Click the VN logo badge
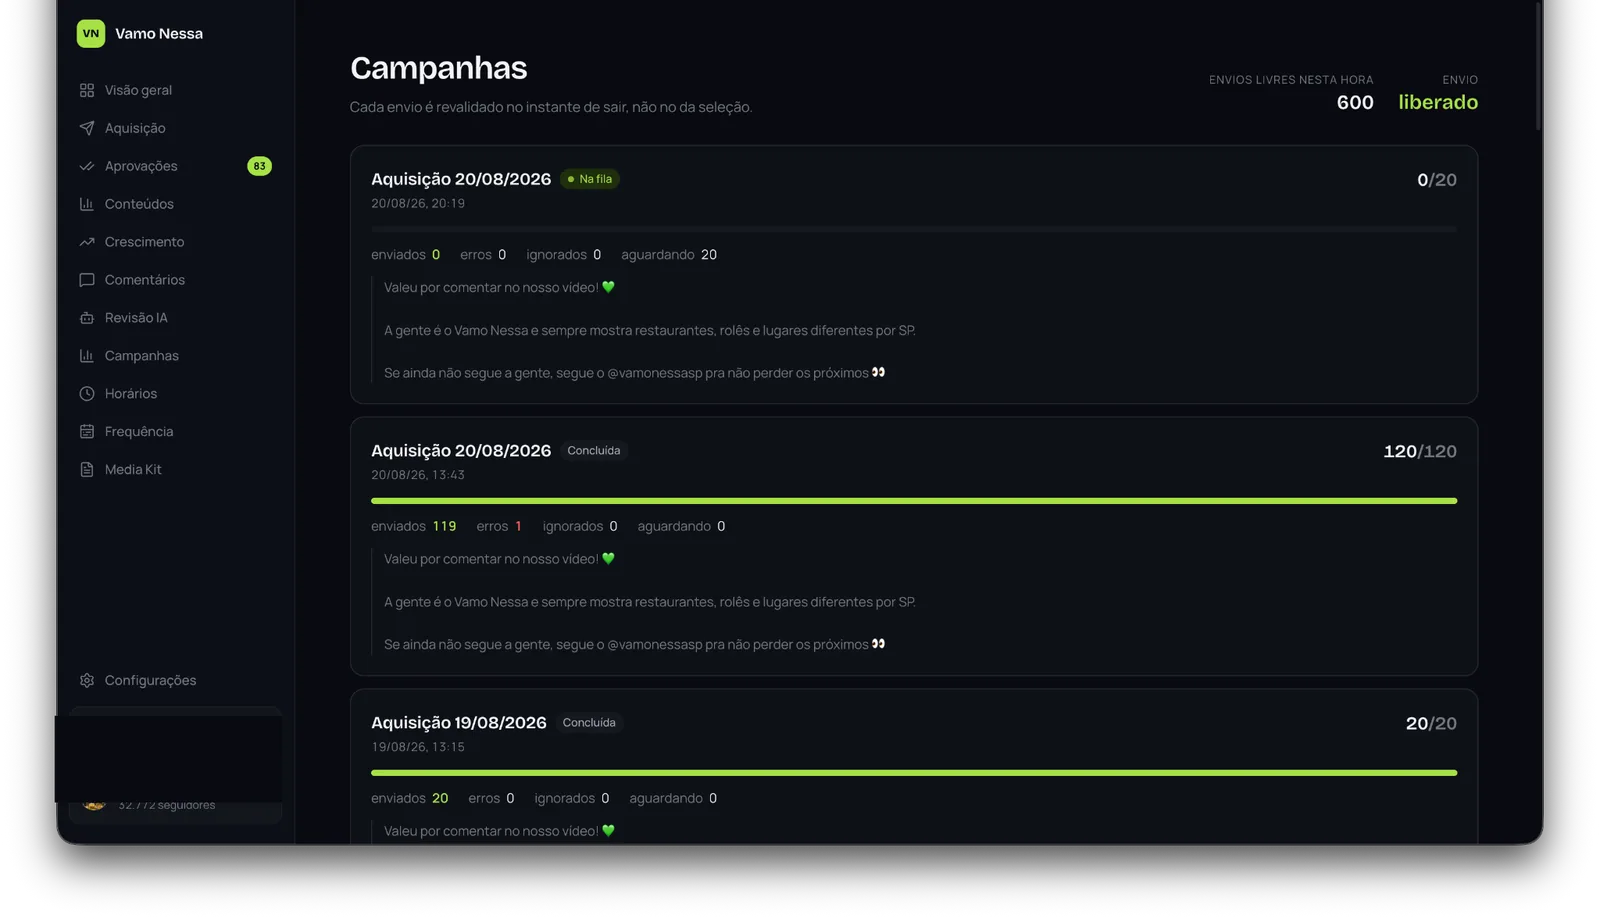 pos(90,34)
